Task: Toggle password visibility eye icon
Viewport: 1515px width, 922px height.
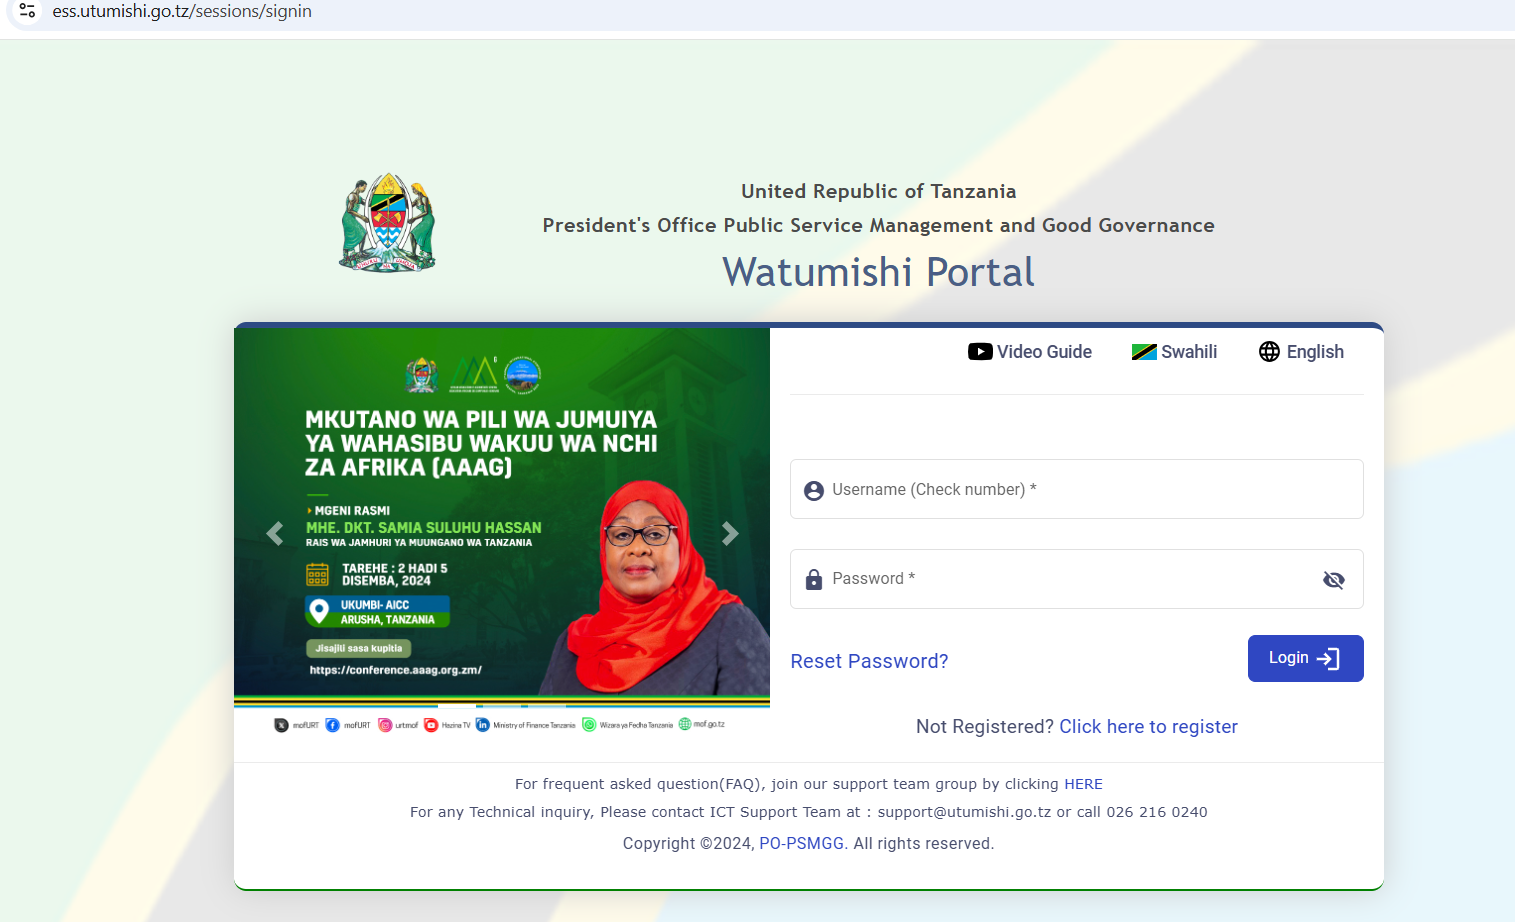Action: 1334,580
